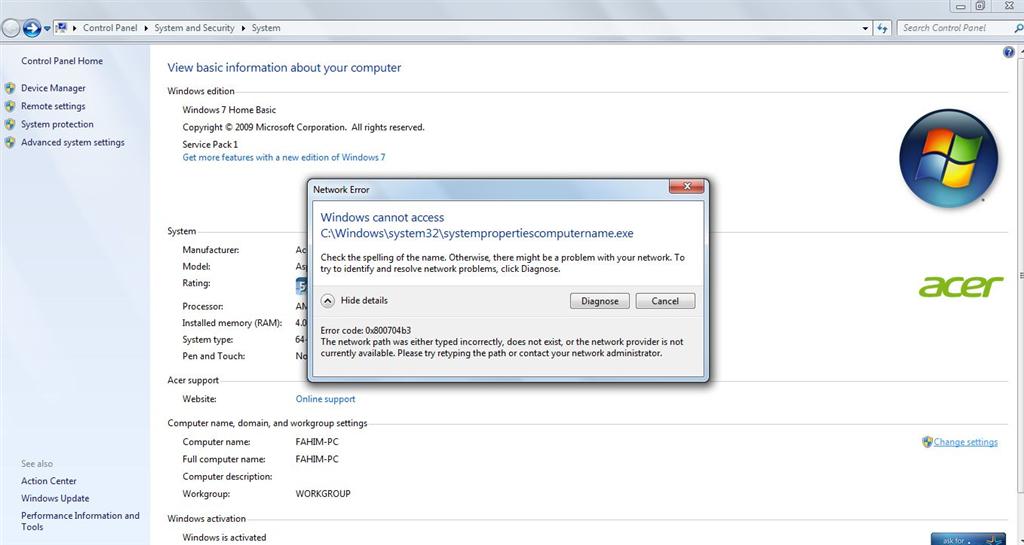Open Action Center under See also
This screenshot has height=545, width=1024.
48,481
